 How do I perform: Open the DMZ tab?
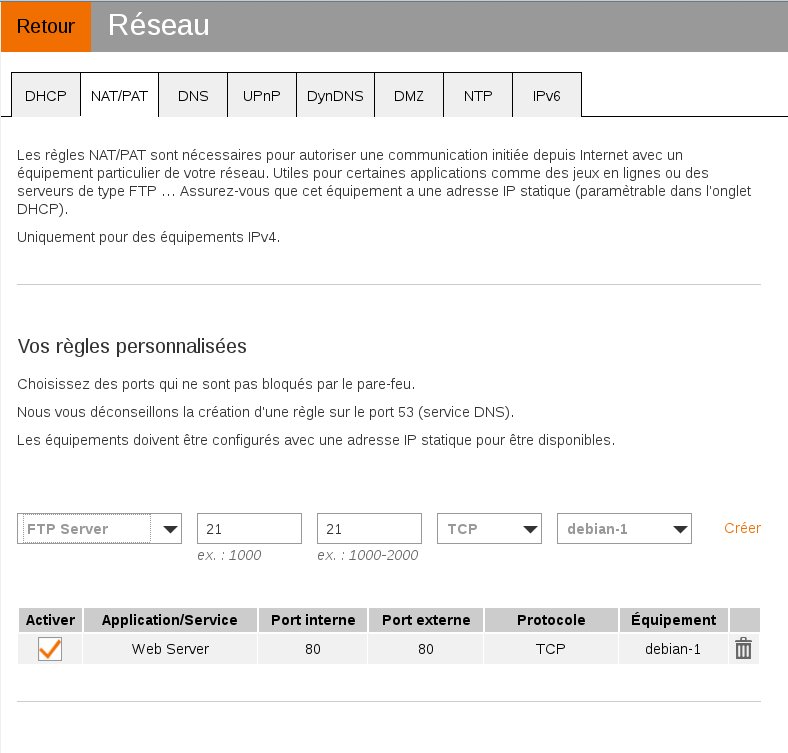click(x=408, y=96)
